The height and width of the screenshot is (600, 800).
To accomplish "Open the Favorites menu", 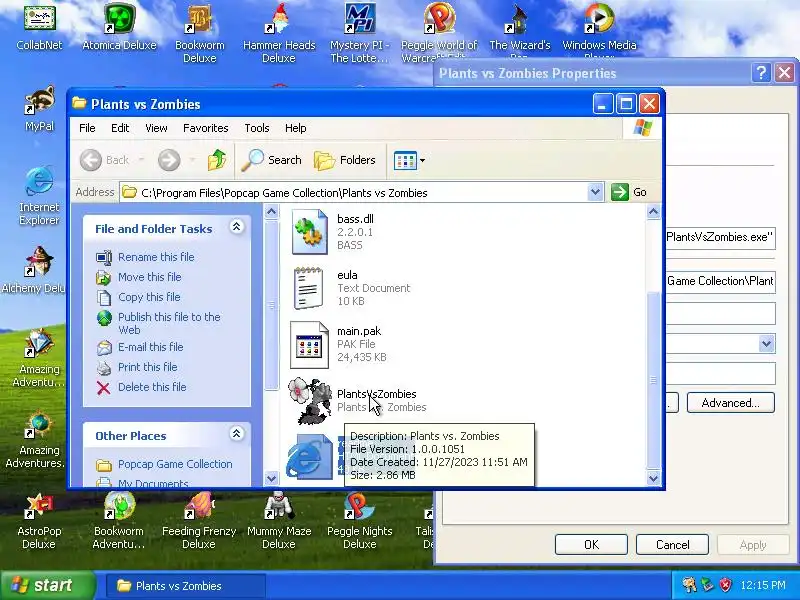I will [x=206, y=128].
